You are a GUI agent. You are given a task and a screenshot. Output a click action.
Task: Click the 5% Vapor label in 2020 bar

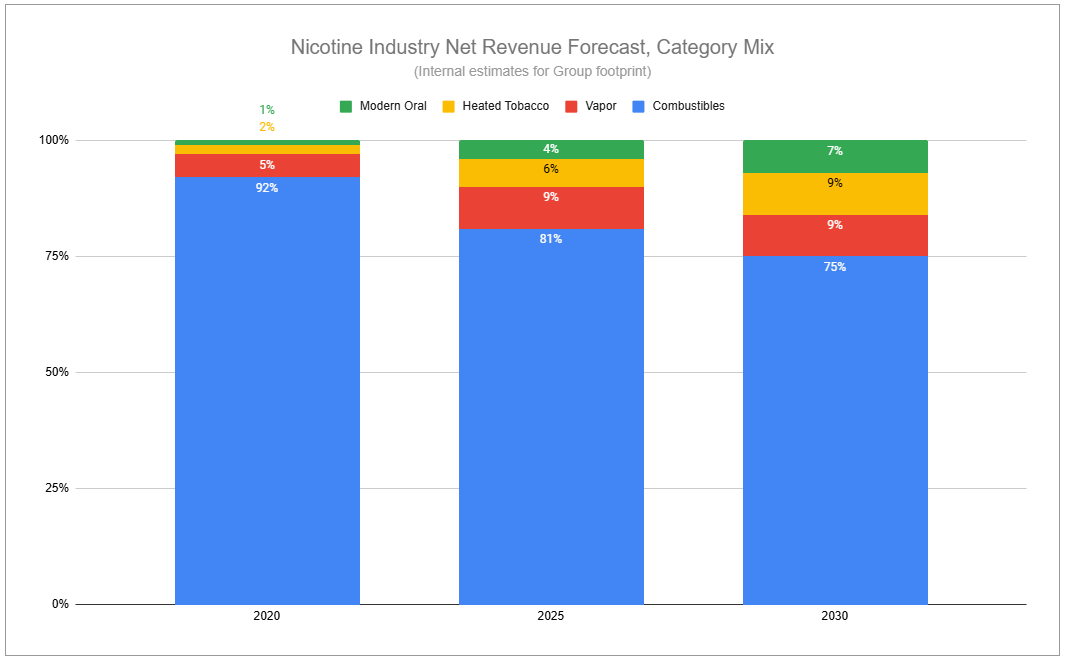(x=267, y=165)
